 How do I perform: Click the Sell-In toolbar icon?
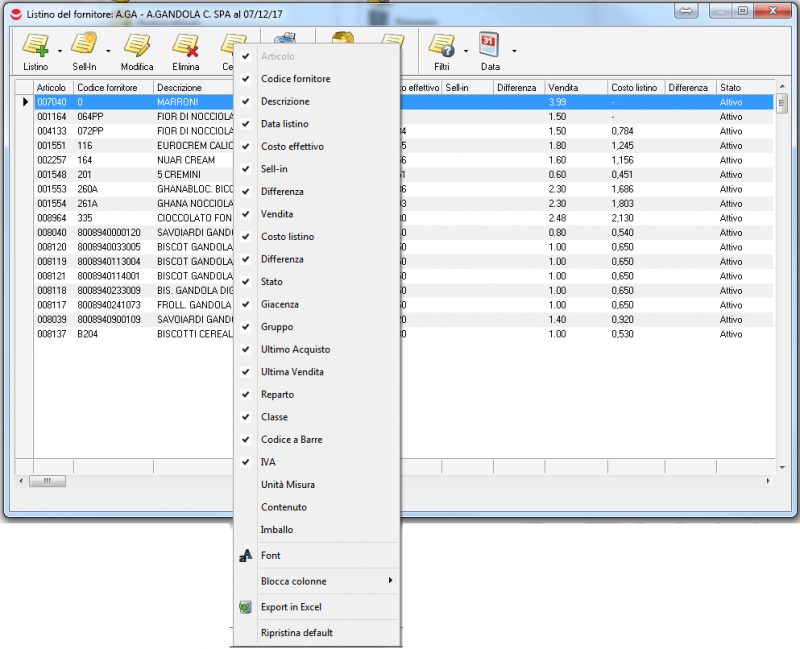click(84, 46)
